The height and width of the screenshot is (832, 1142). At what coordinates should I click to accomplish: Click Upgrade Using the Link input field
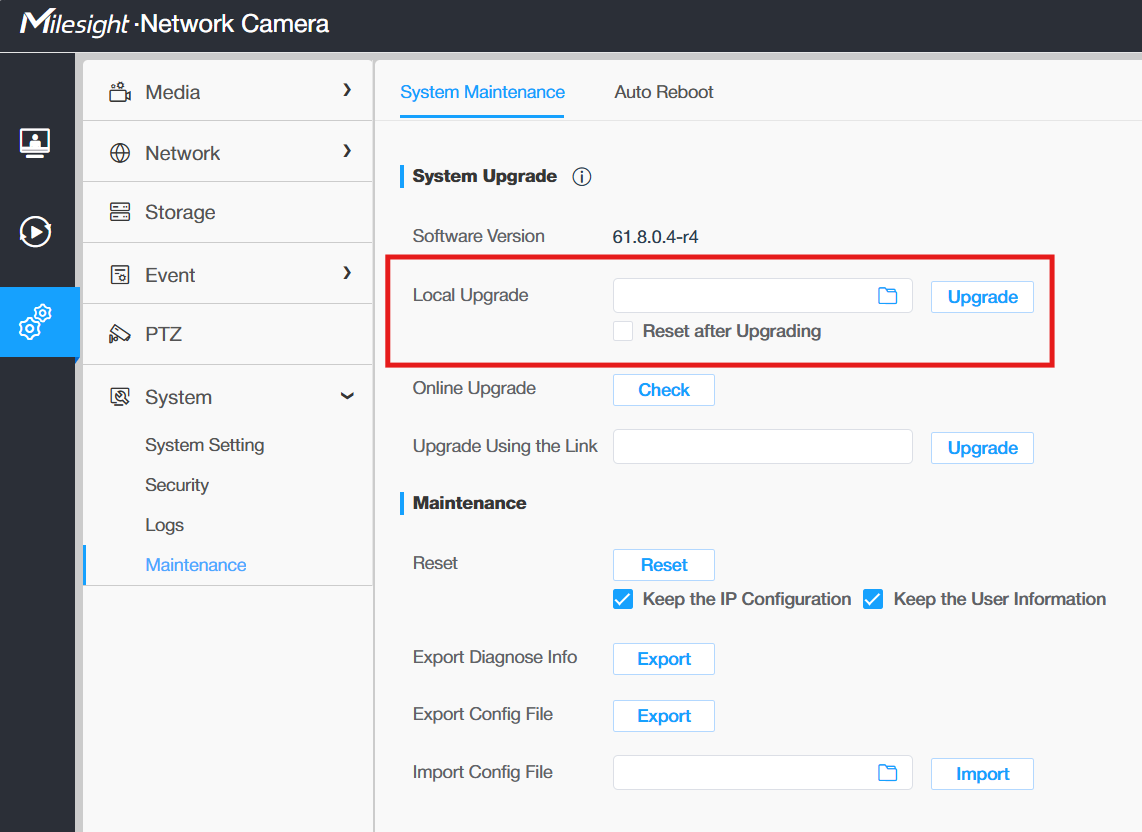tap(763, 447)
